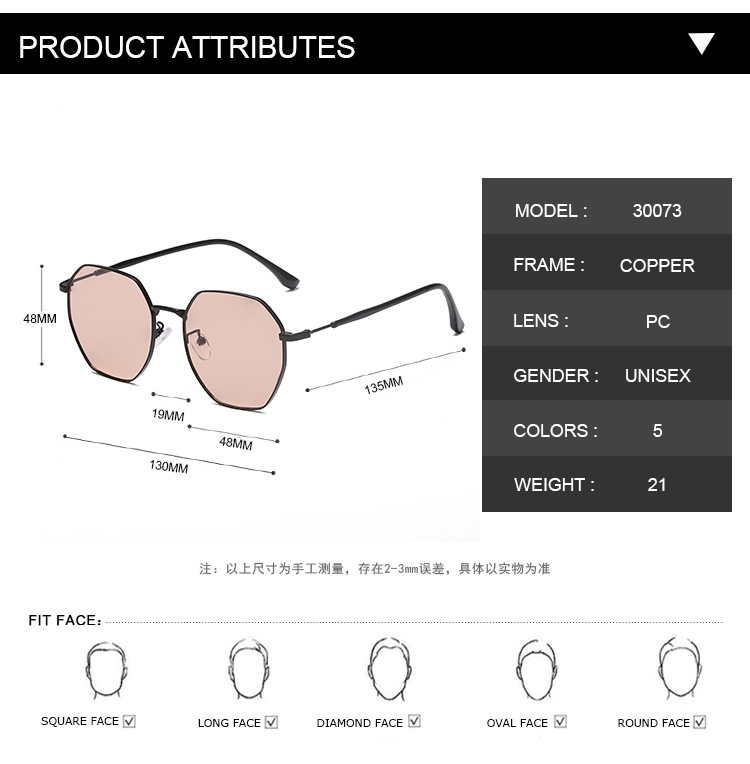Viewport: 750px width, 764px height.
Task: Click the round face outline icon
Action: (x=679, y=668)
